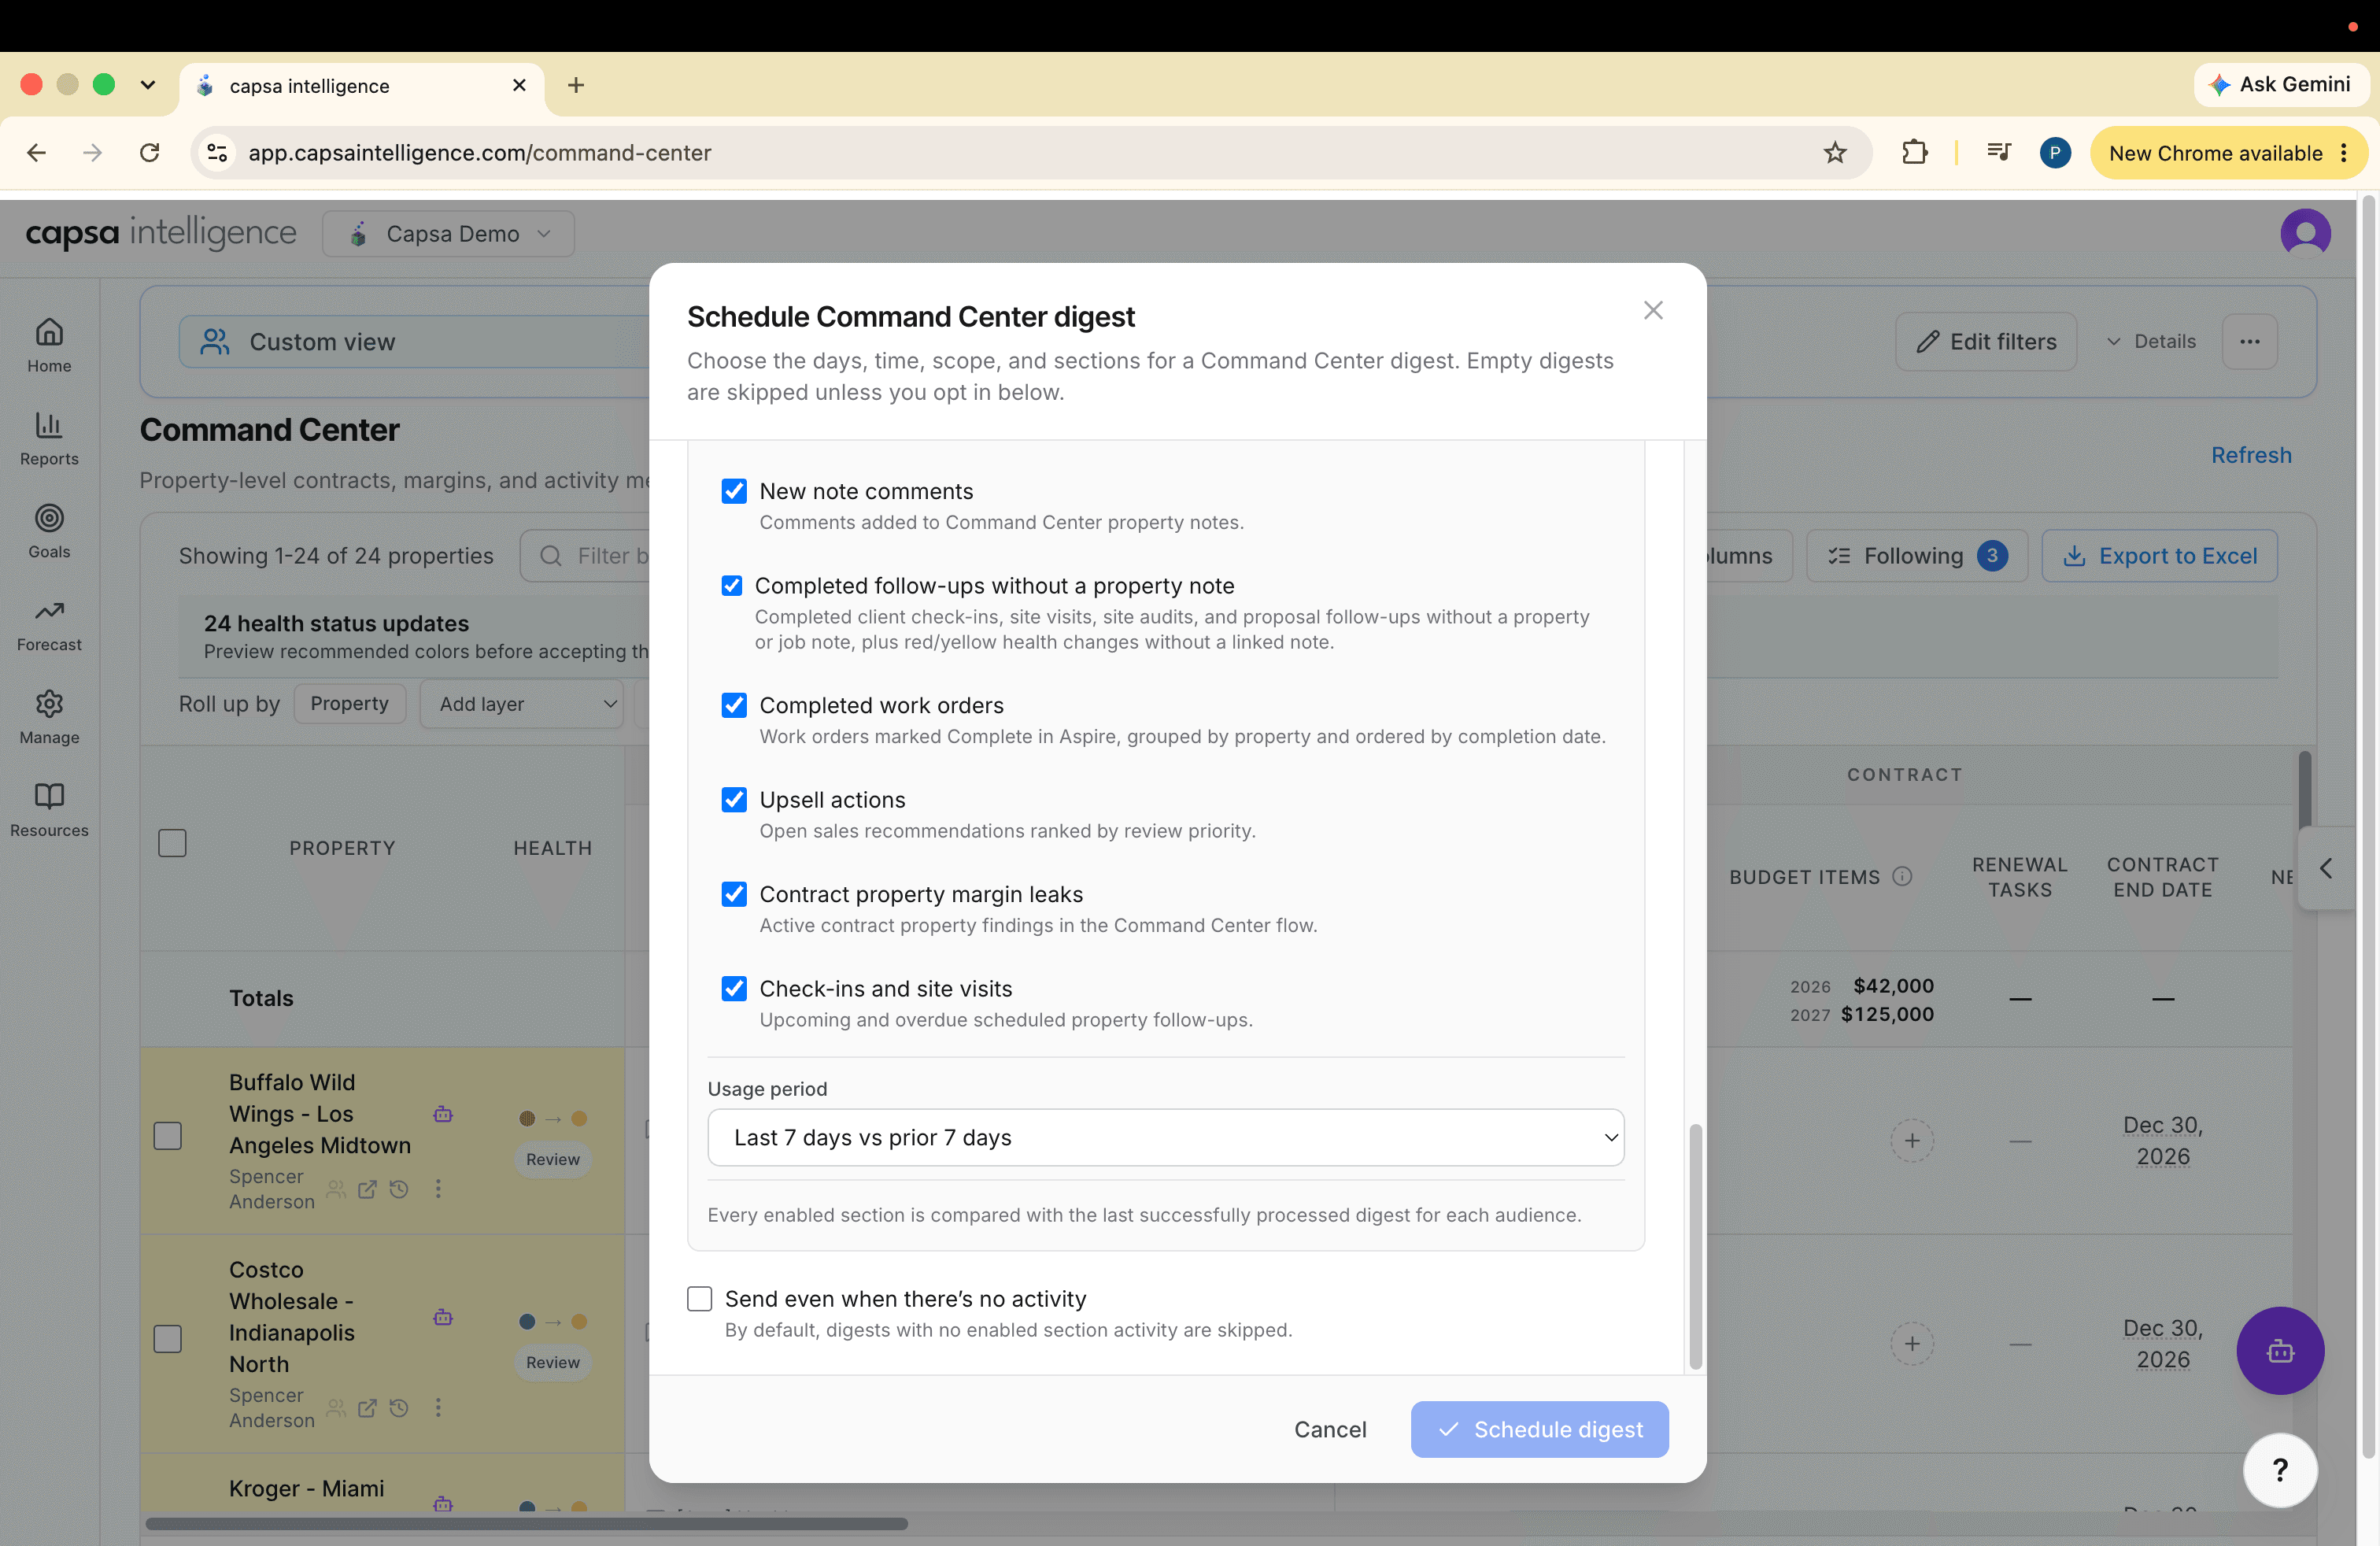Viewport: 2380px width, 1546px height.
Task: Click the table's horizontal scrollbar
Action: 526,1524
